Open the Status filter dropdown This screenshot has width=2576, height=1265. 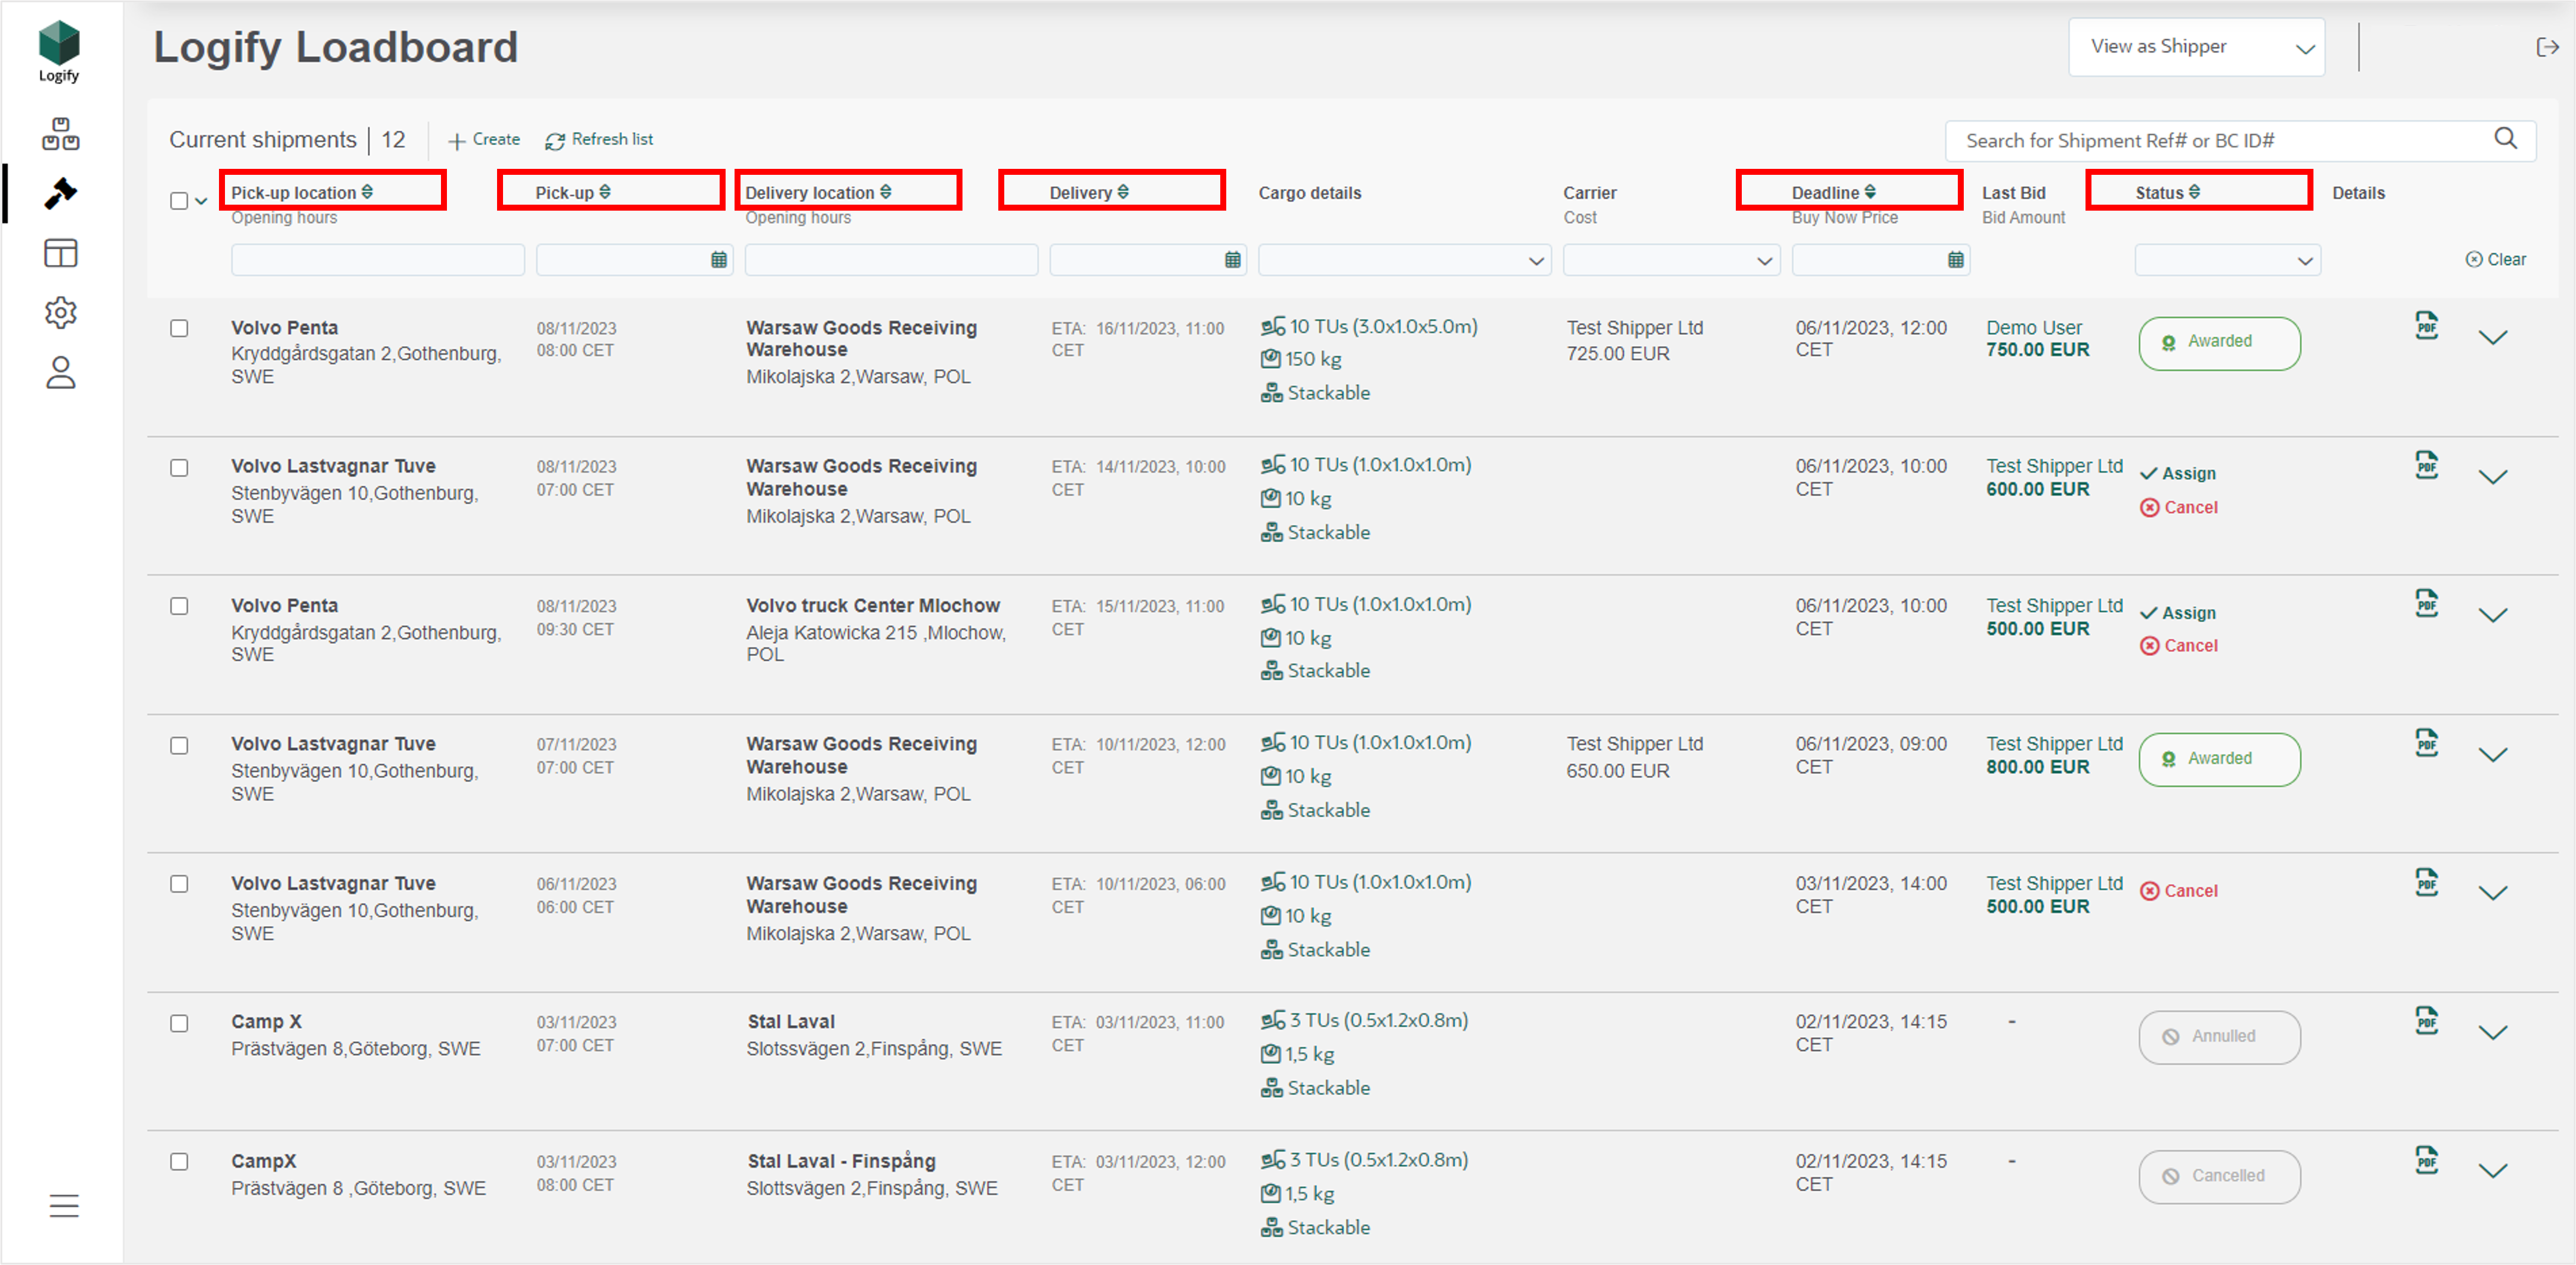pos(2227,260)
